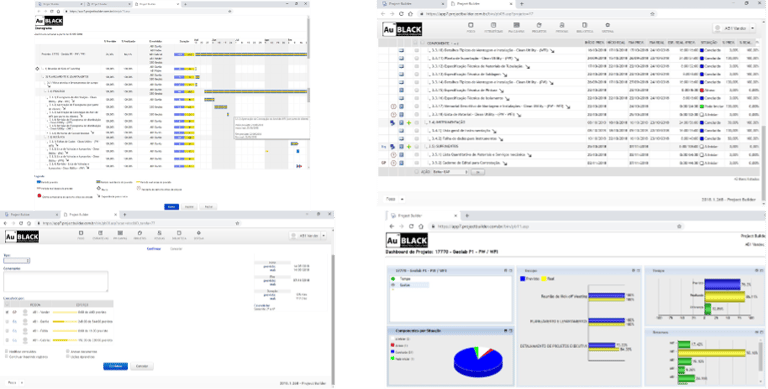768x389 pixels.
Task: Open AD1 Vendor user menu in task list window
Action: (x=734, y=28)
